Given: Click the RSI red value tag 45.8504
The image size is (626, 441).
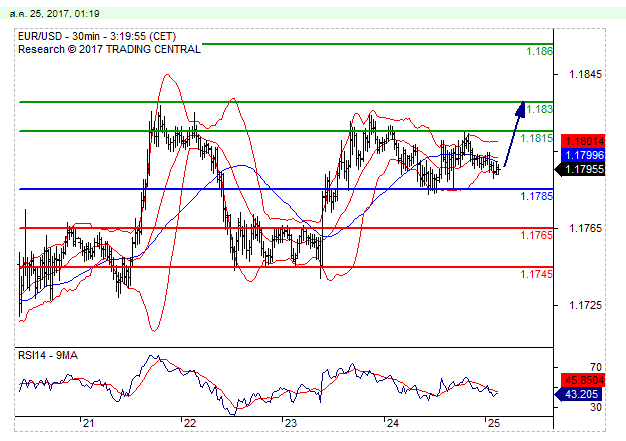Looking at the screenshot, I should [583, 380].
